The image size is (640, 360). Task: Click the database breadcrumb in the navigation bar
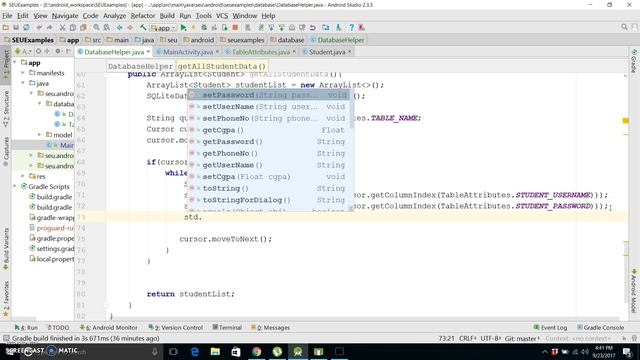coord(287,40)
